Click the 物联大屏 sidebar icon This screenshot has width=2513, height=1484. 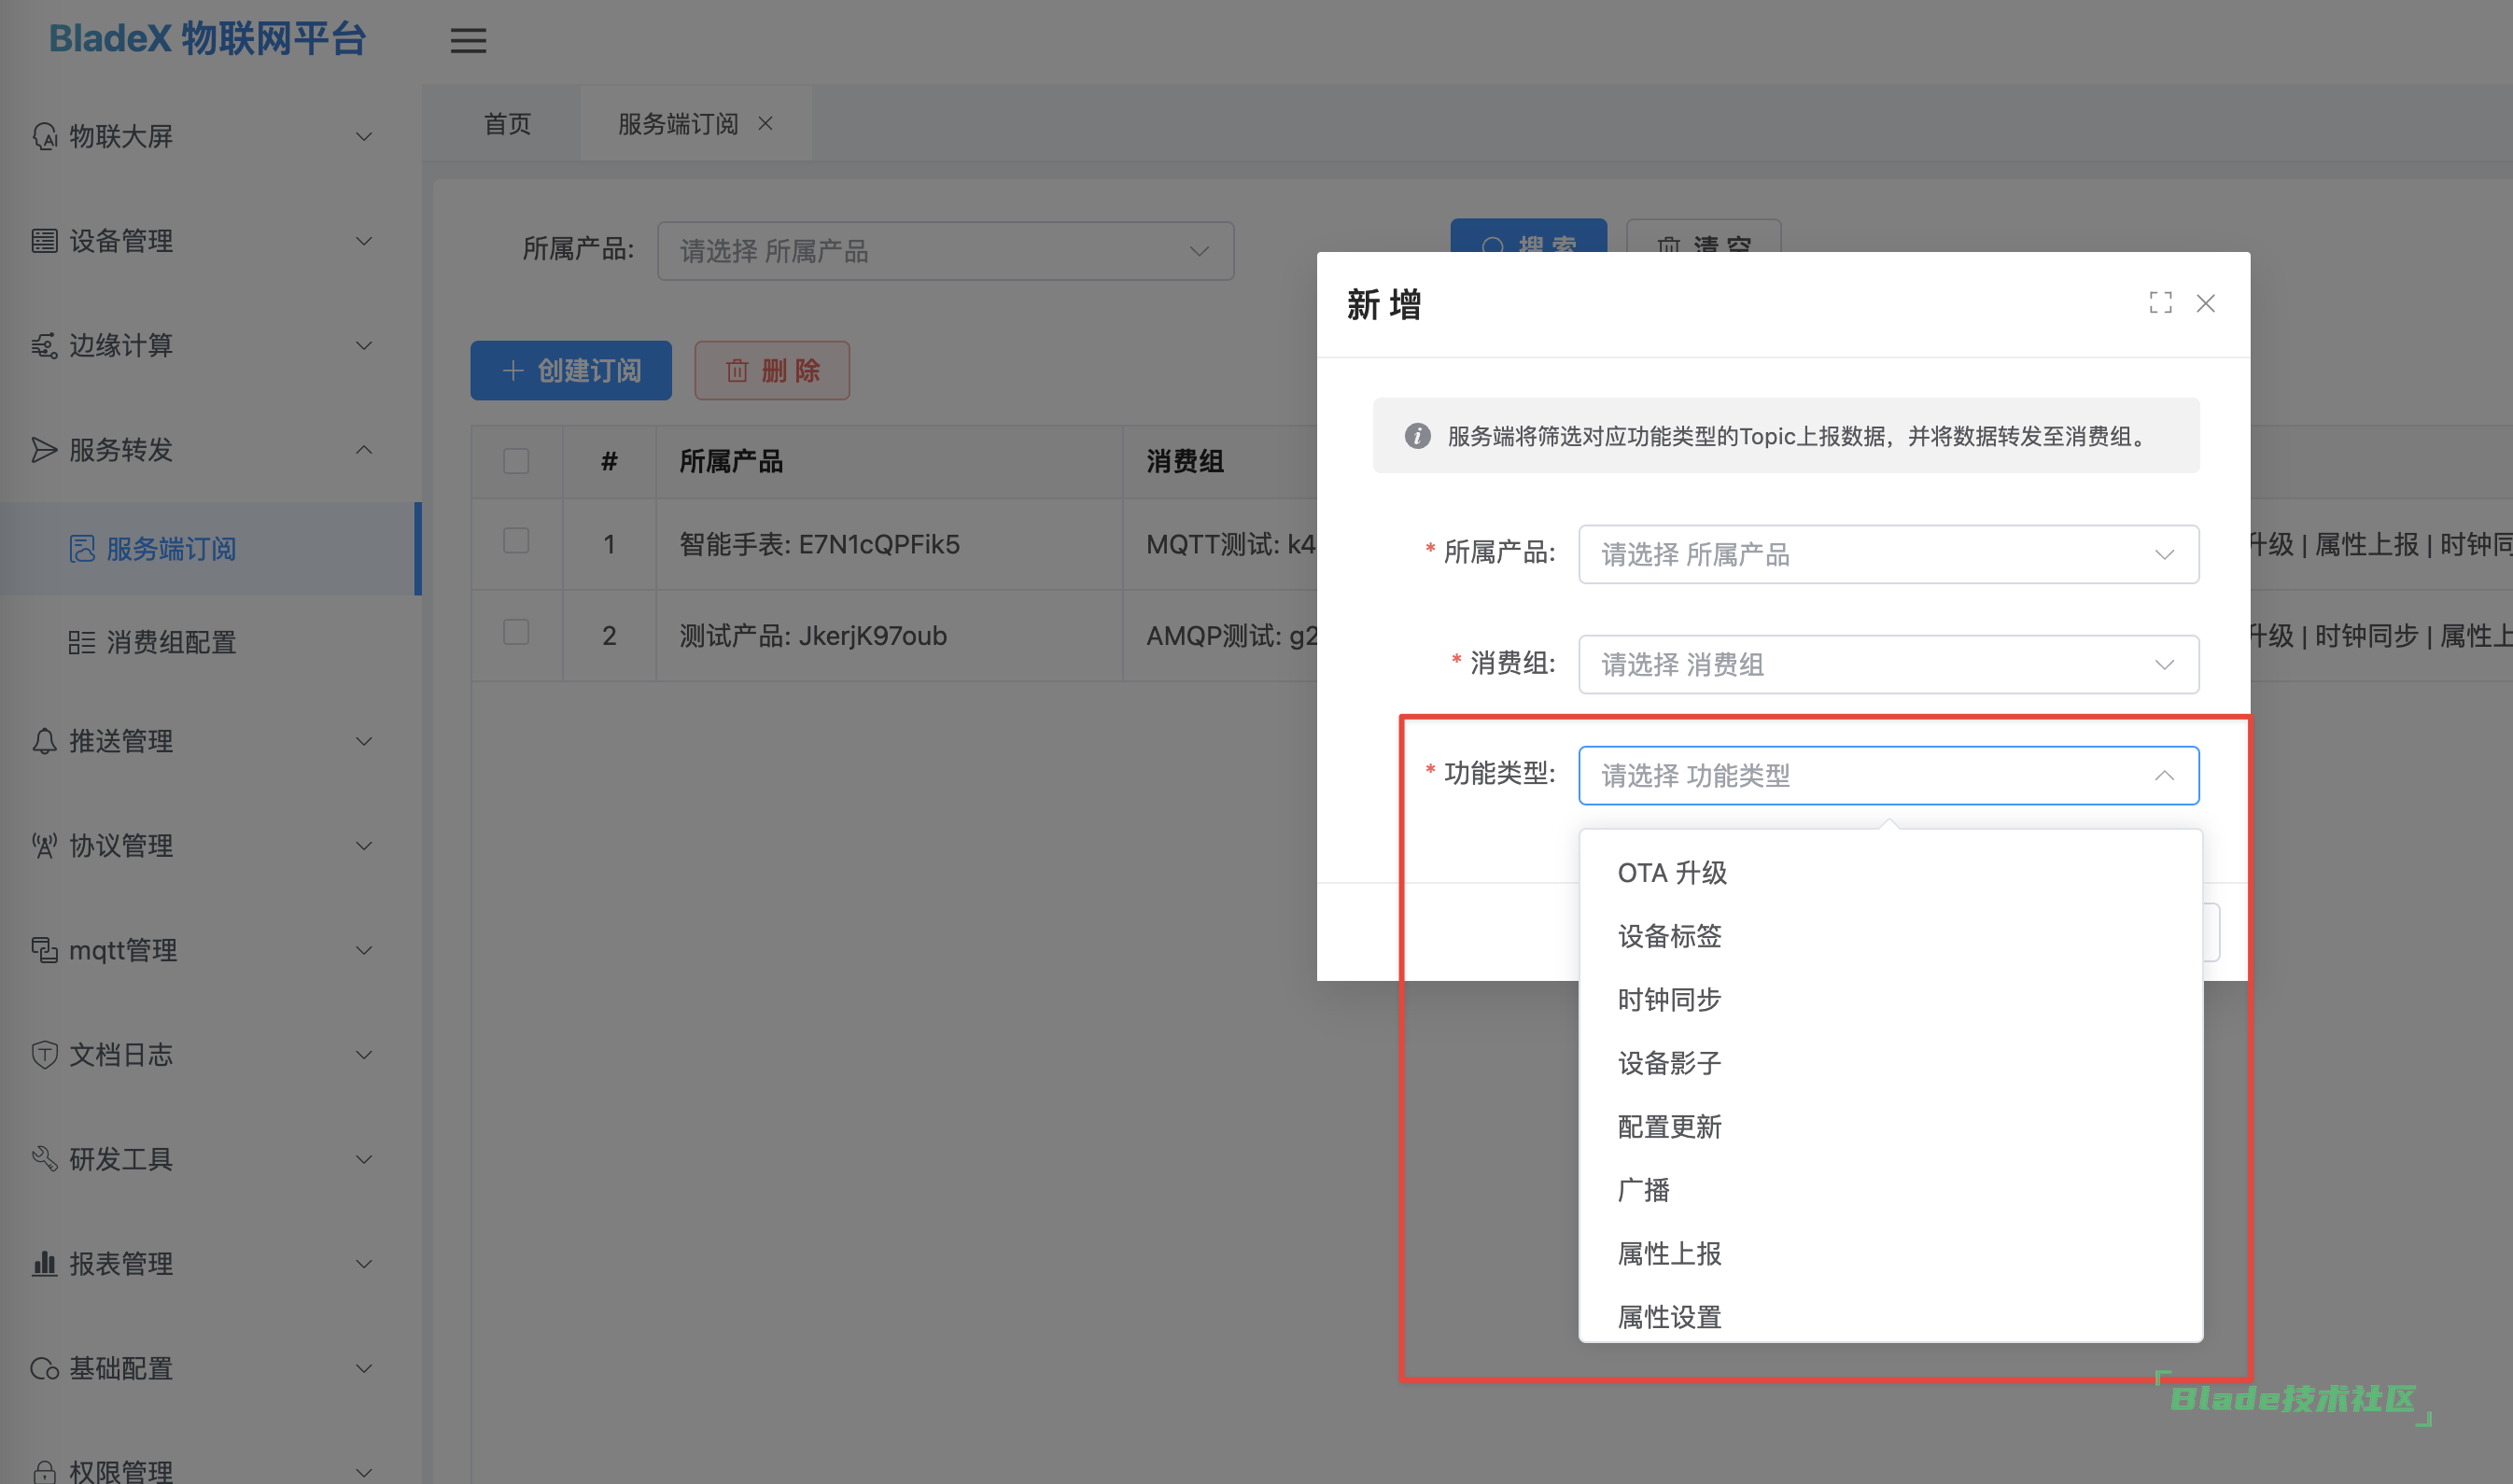pyautogui.click(x=45, y=136)
